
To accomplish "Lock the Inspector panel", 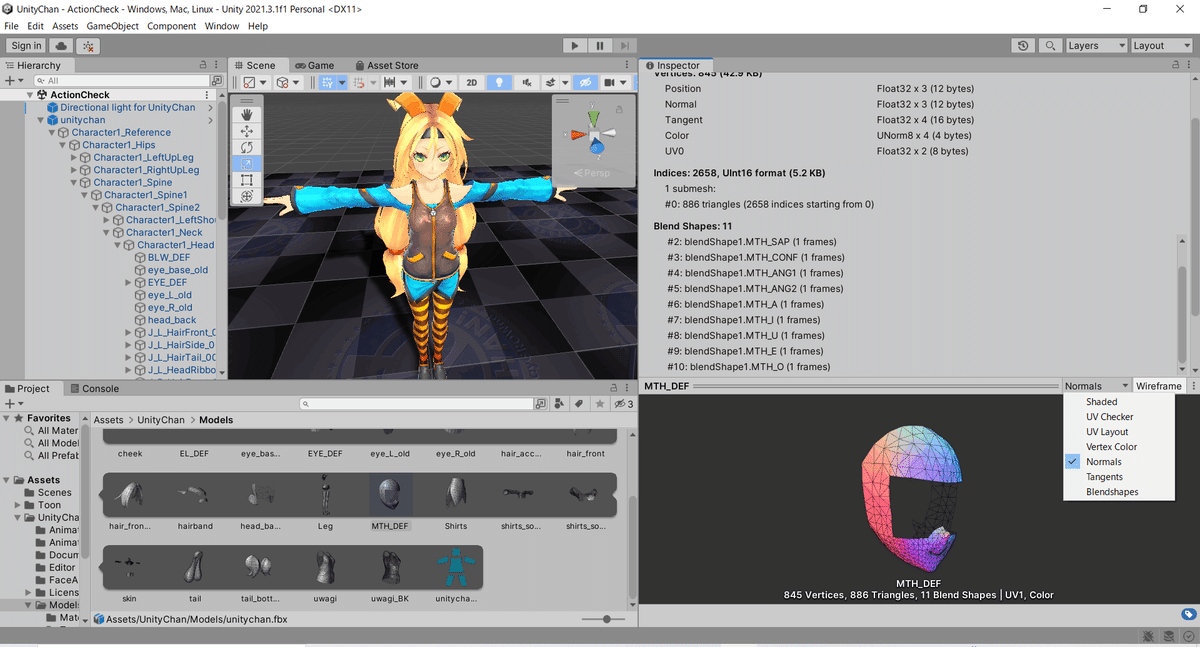I will tap(1177, 66).
